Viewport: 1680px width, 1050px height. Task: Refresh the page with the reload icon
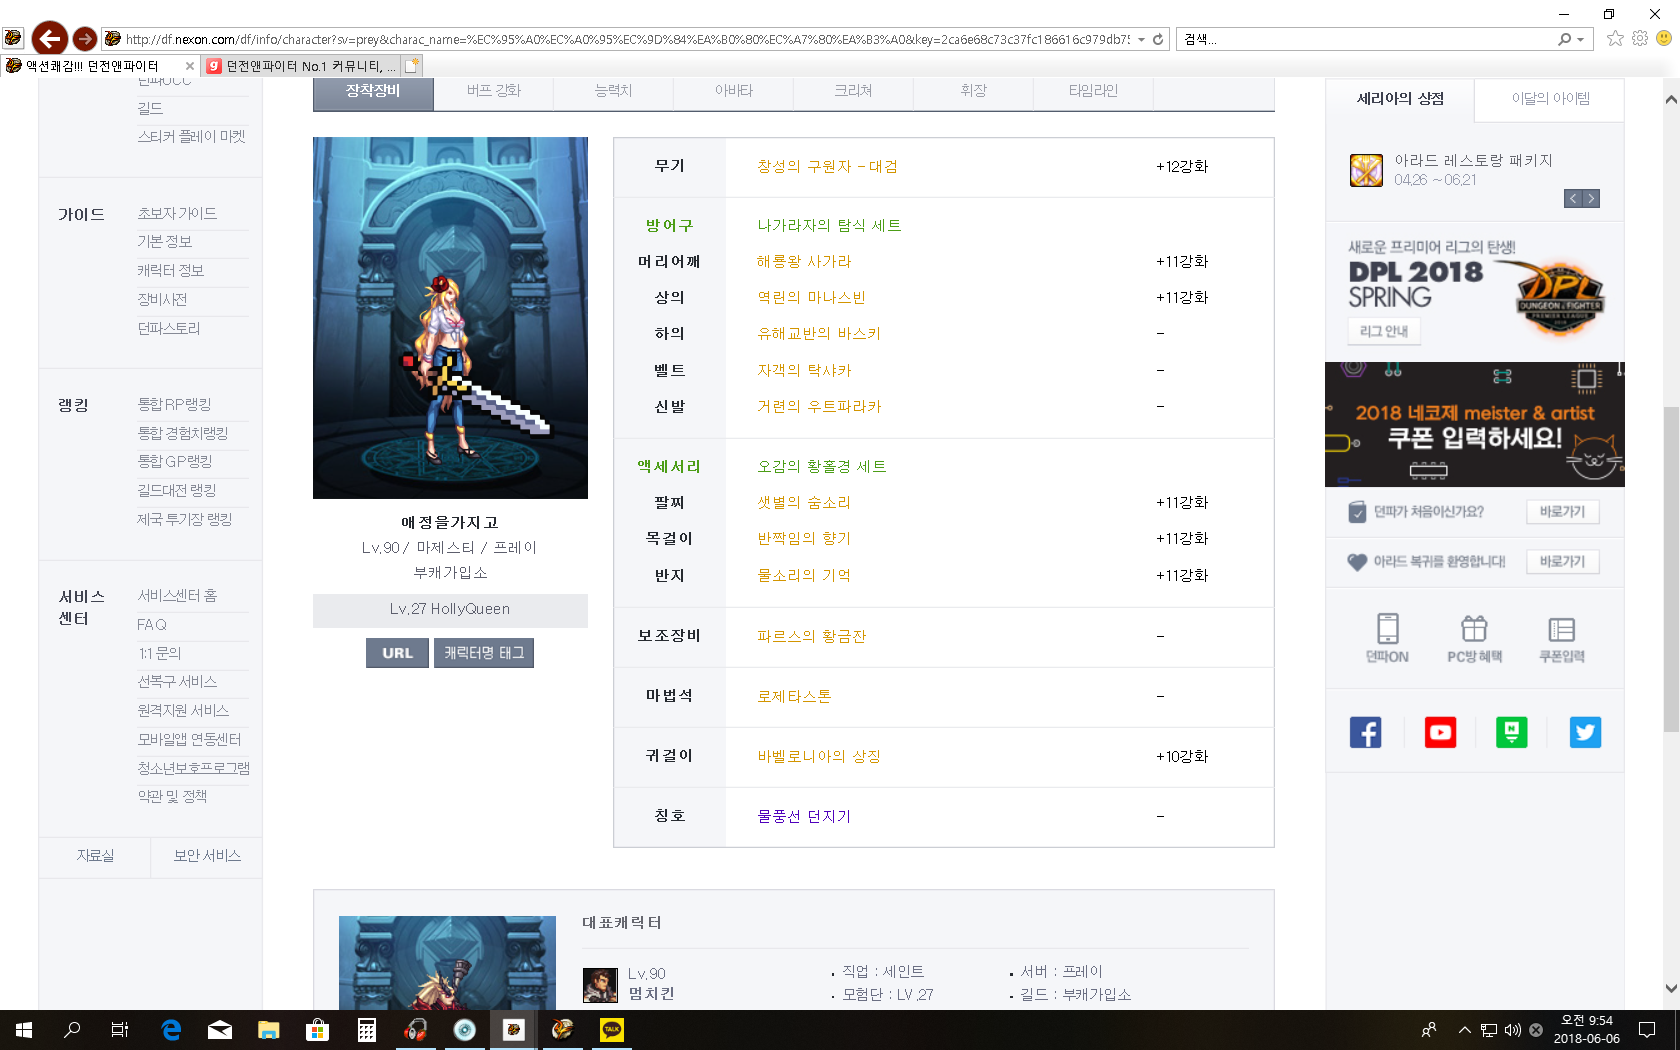coord(1158,39)
